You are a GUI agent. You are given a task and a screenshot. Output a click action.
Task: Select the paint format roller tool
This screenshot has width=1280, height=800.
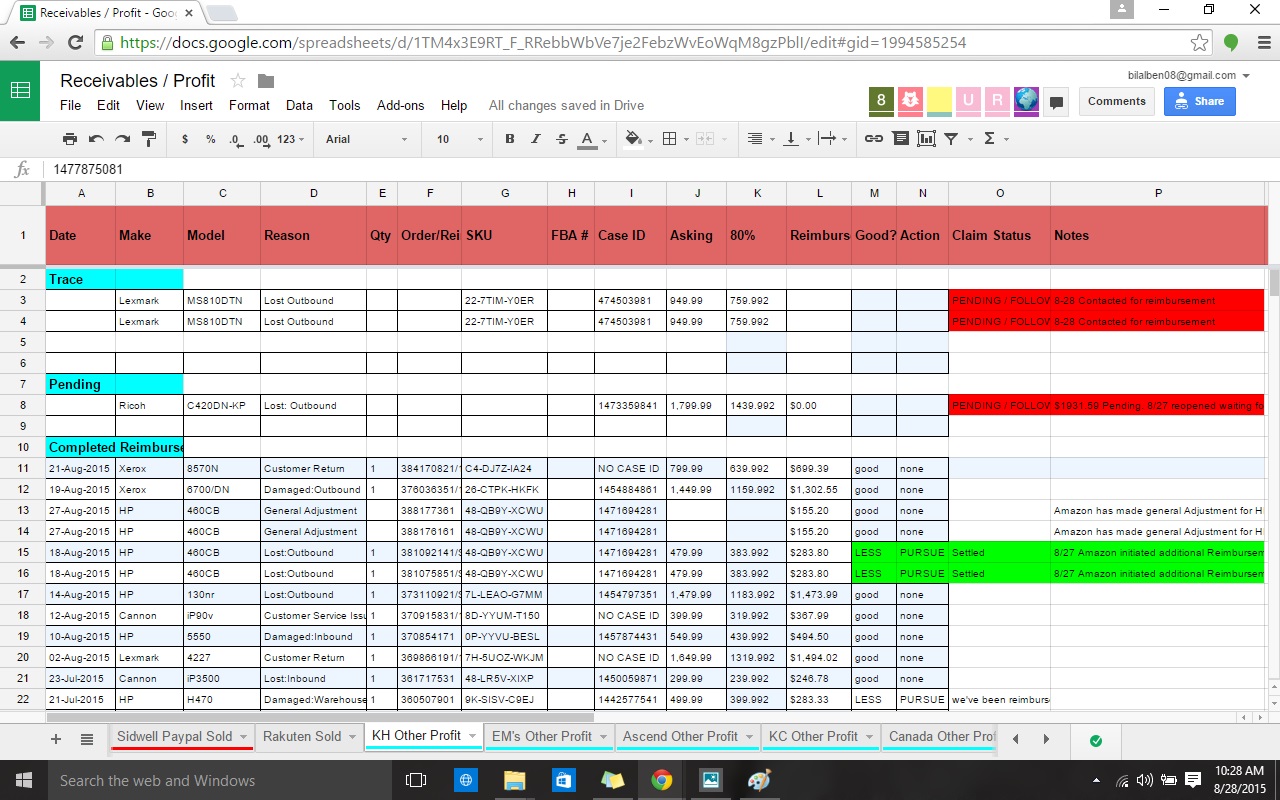tap(149, 139)
